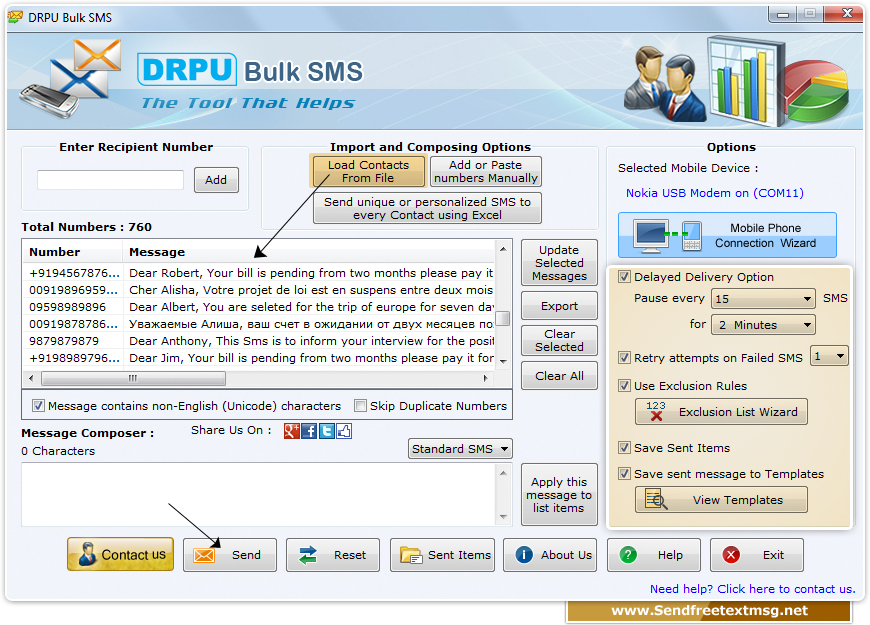Select the row for number 09598989896
Image resolution: width=870 pixels, height=625 pixels.
pos(259,307)
